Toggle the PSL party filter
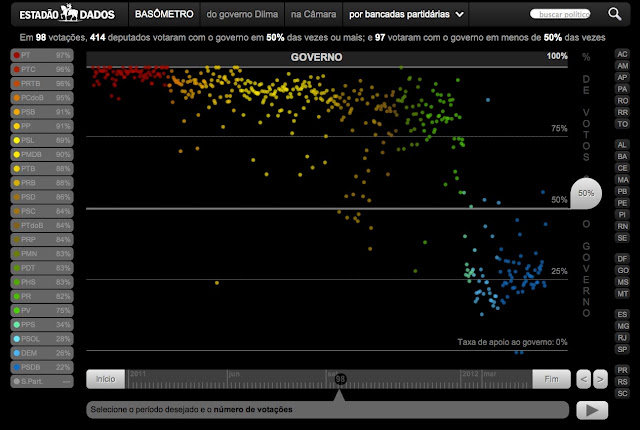This screenshot has width=640, height=430. point(42,140)
